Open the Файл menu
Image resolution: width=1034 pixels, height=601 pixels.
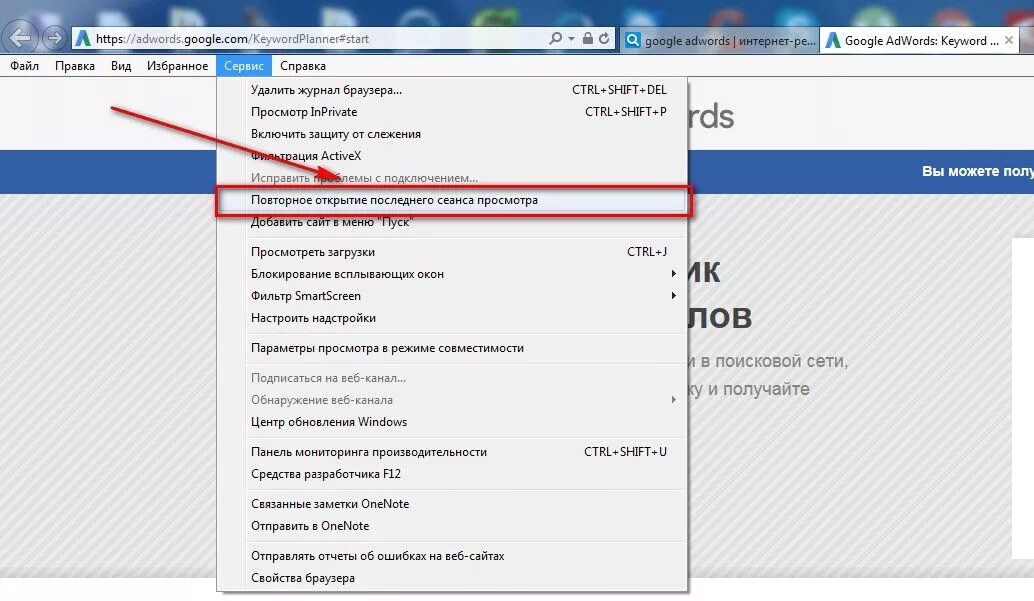(x=24, y=66)
